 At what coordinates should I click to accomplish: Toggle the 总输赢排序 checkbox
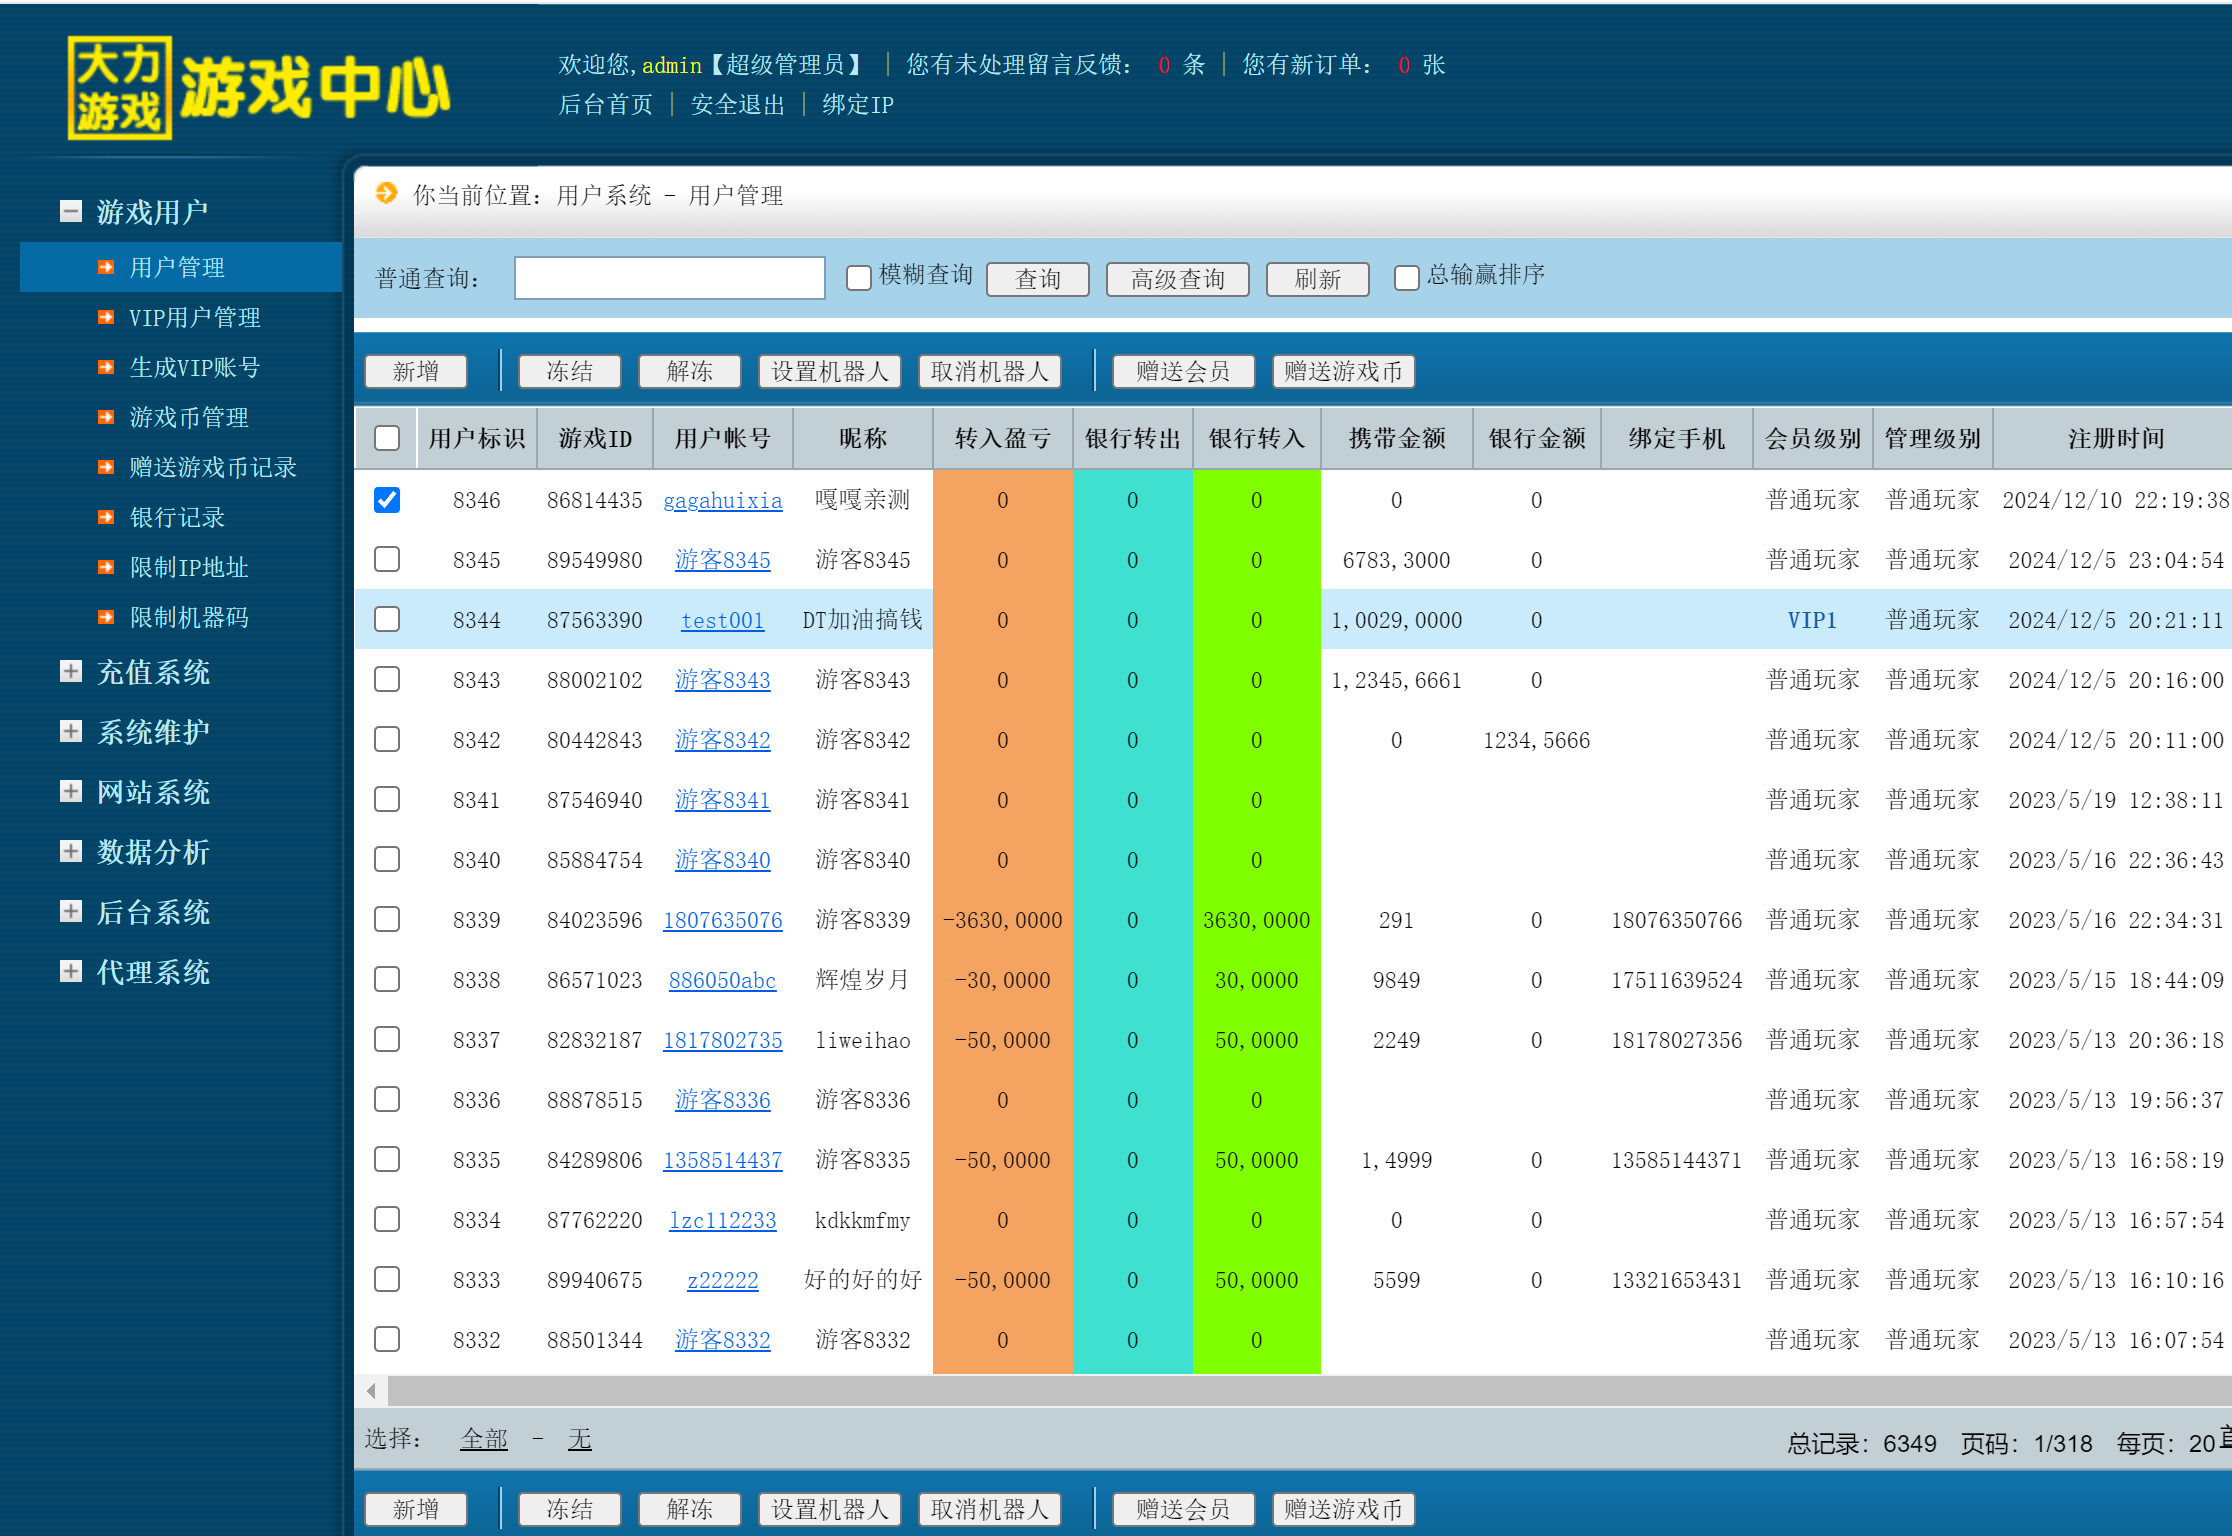[x=1406, y=277]
